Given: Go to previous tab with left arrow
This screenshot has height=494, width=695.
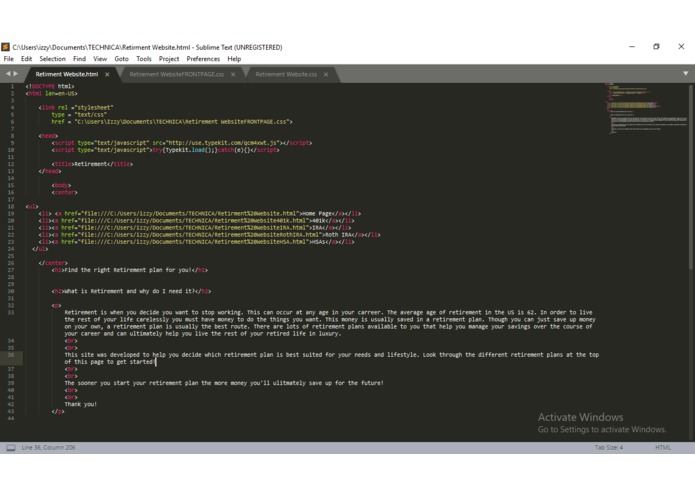Looking at the screenshot, I should pos(8,74).
